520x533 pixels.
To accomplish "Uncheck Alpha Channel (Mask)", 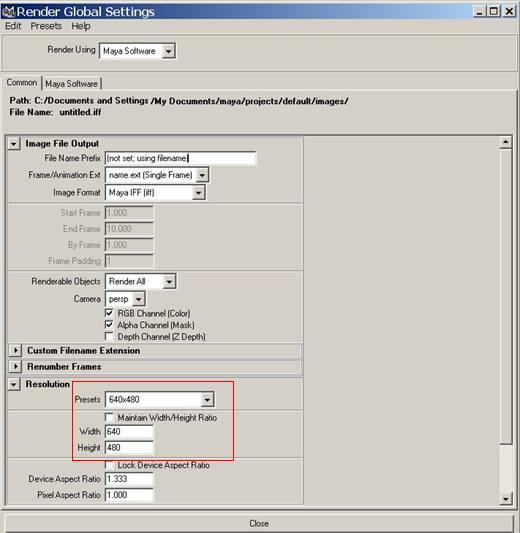I will click(x=109, y=325).
